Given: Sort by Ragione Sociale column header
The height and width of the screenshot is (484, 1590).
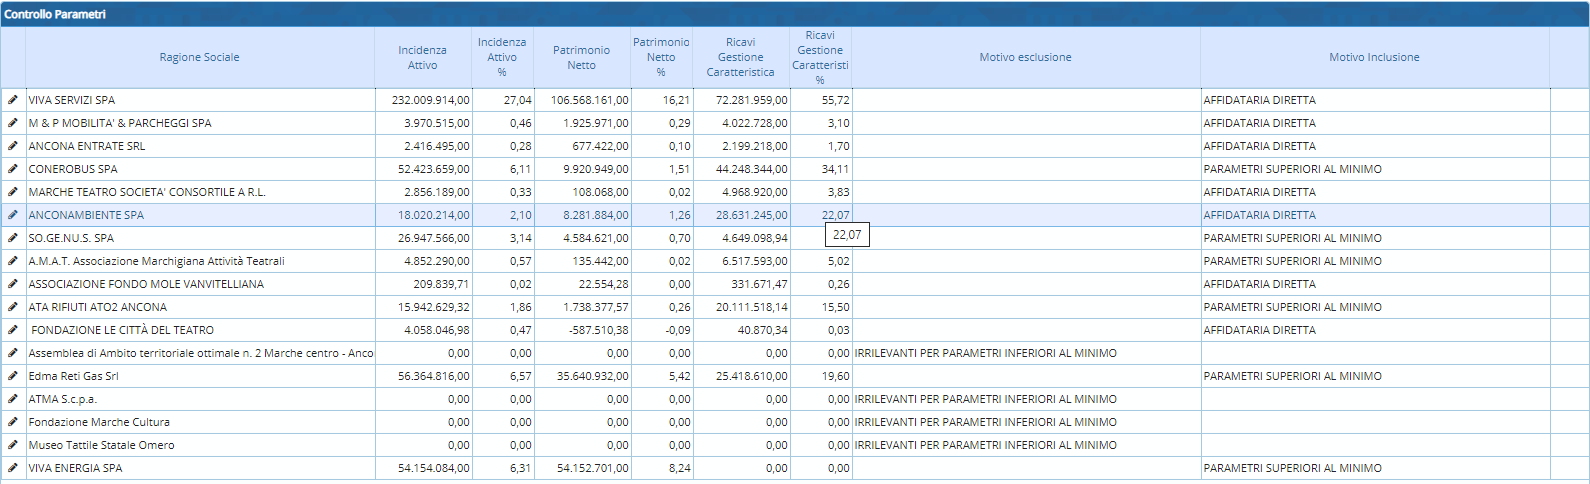Looking at the screenshot, I should point(199,57).
